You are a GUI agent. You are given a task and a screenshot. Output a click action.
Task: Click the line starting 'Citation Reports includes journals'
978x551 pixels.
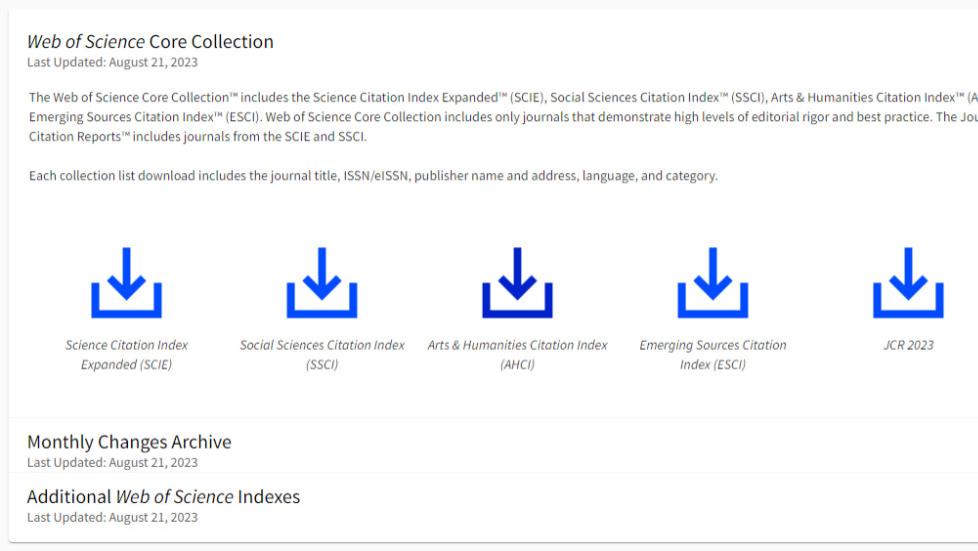click(198, 137)
